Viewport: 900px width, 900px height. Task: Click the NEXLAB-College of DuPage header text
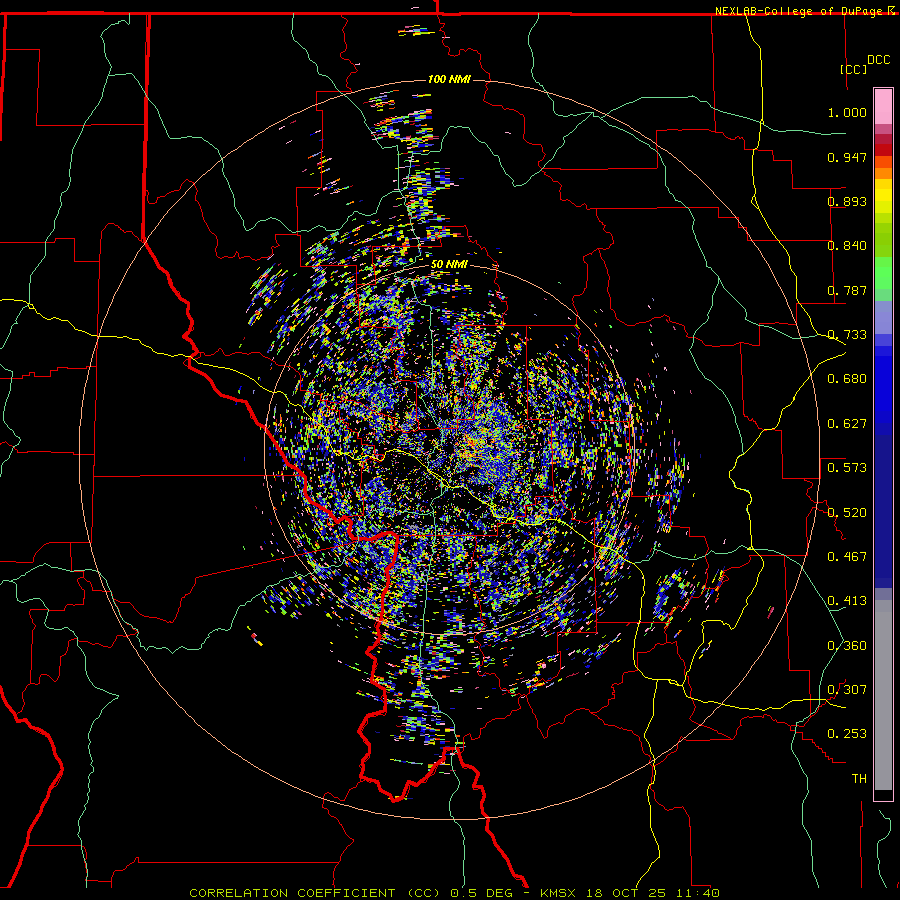[800, 11]
